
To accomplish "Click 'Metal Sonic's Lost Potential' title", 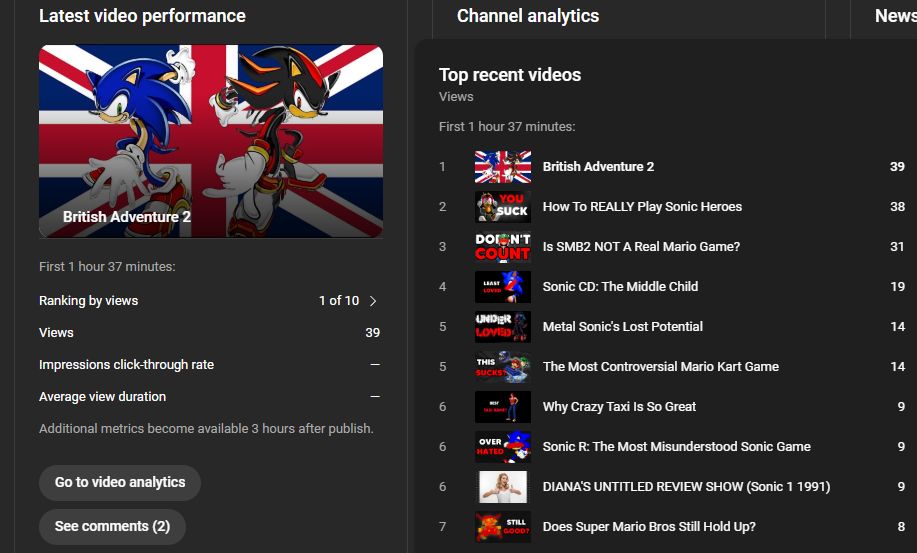I will 623,327.
